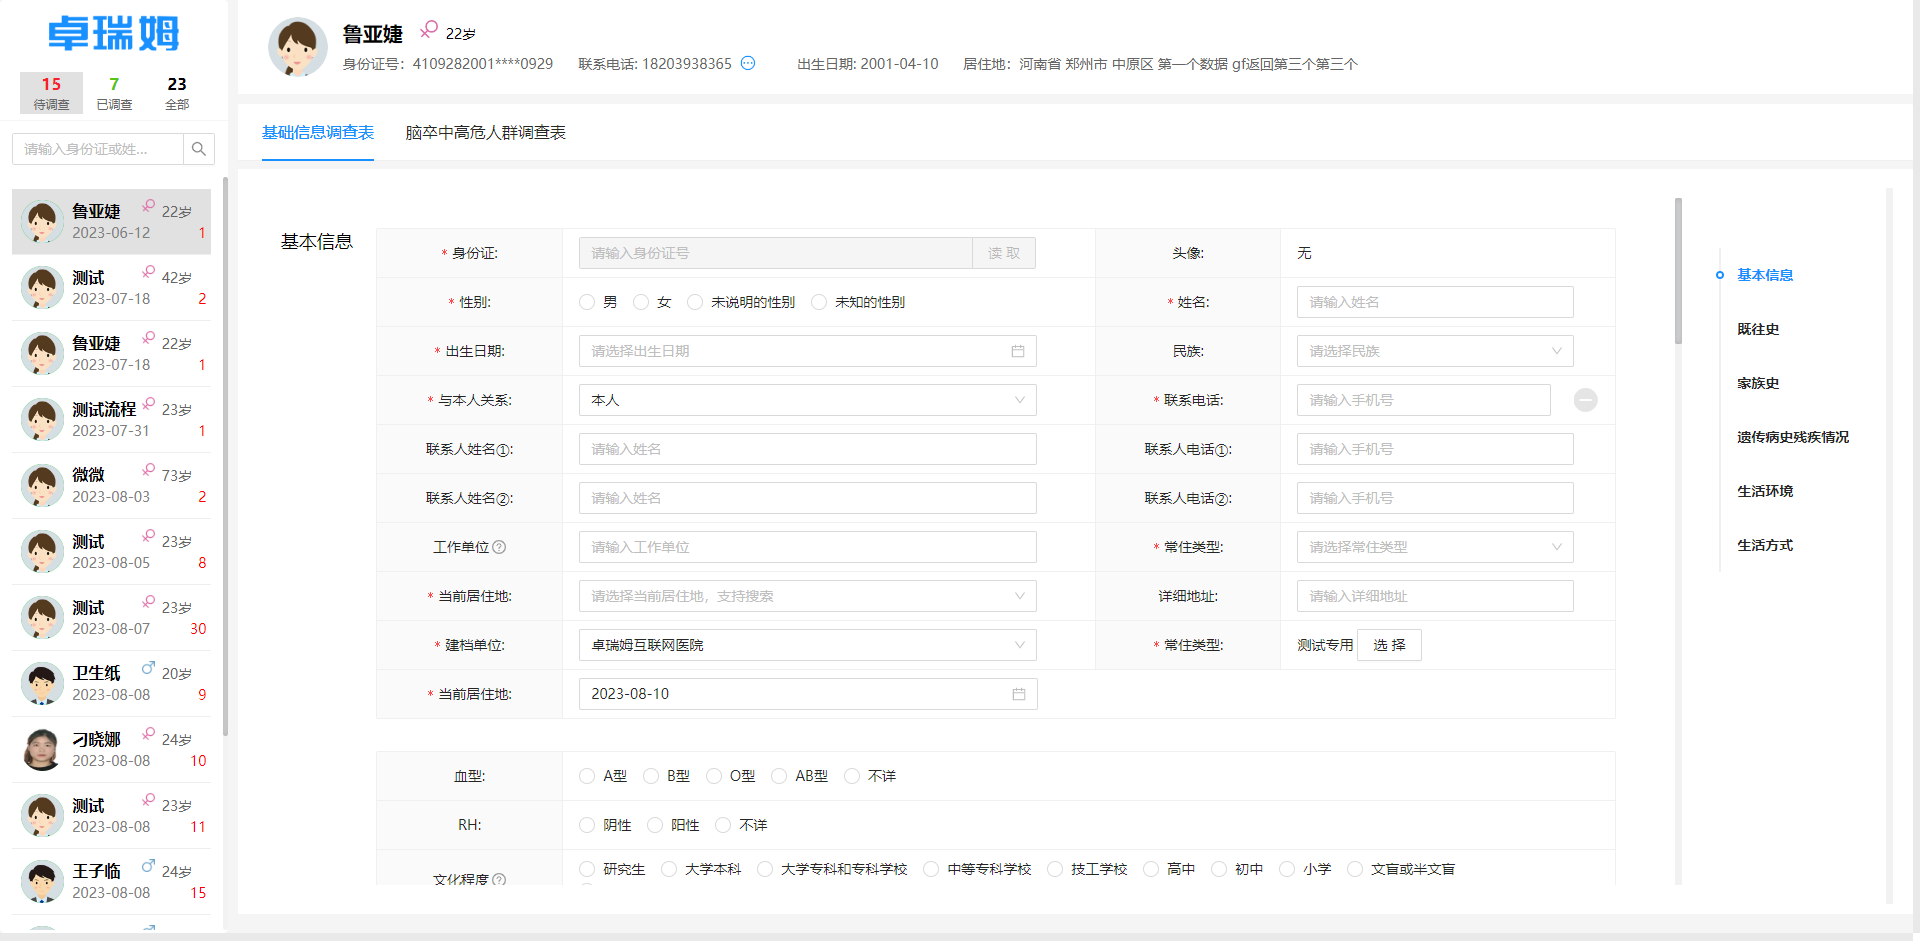Open patient 测试 dated 2023-08-07
The height and width of the screenshot is (941, 1920).
(112, 617)
